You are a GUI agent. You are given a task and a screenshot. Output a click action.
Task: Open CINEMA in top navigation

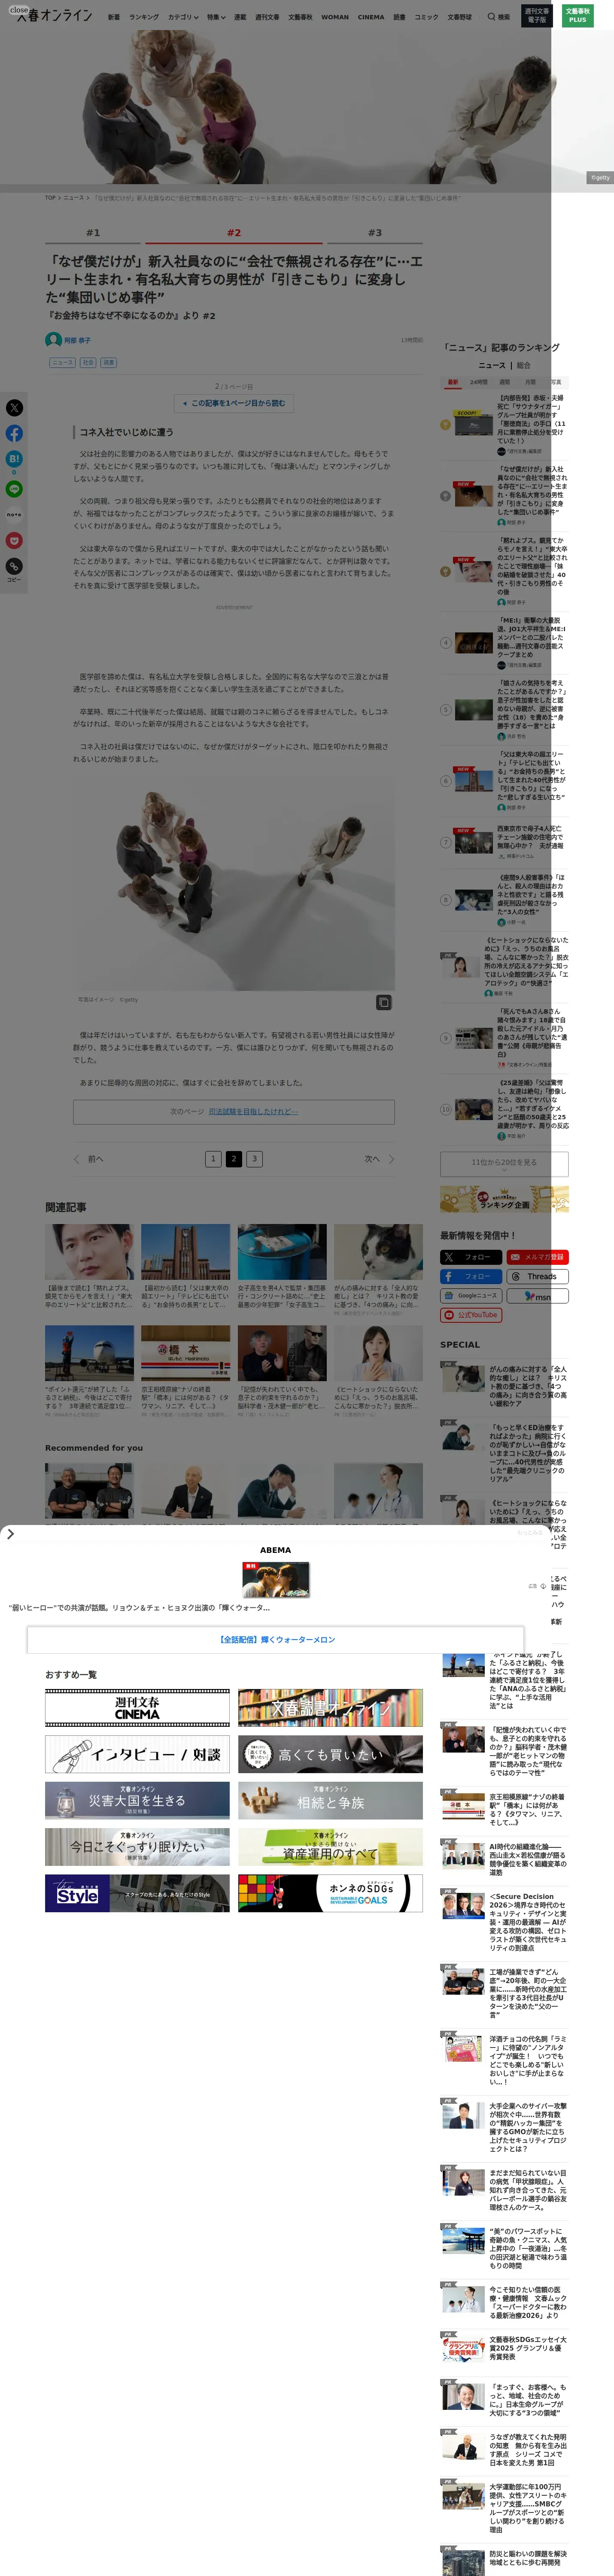371,17
